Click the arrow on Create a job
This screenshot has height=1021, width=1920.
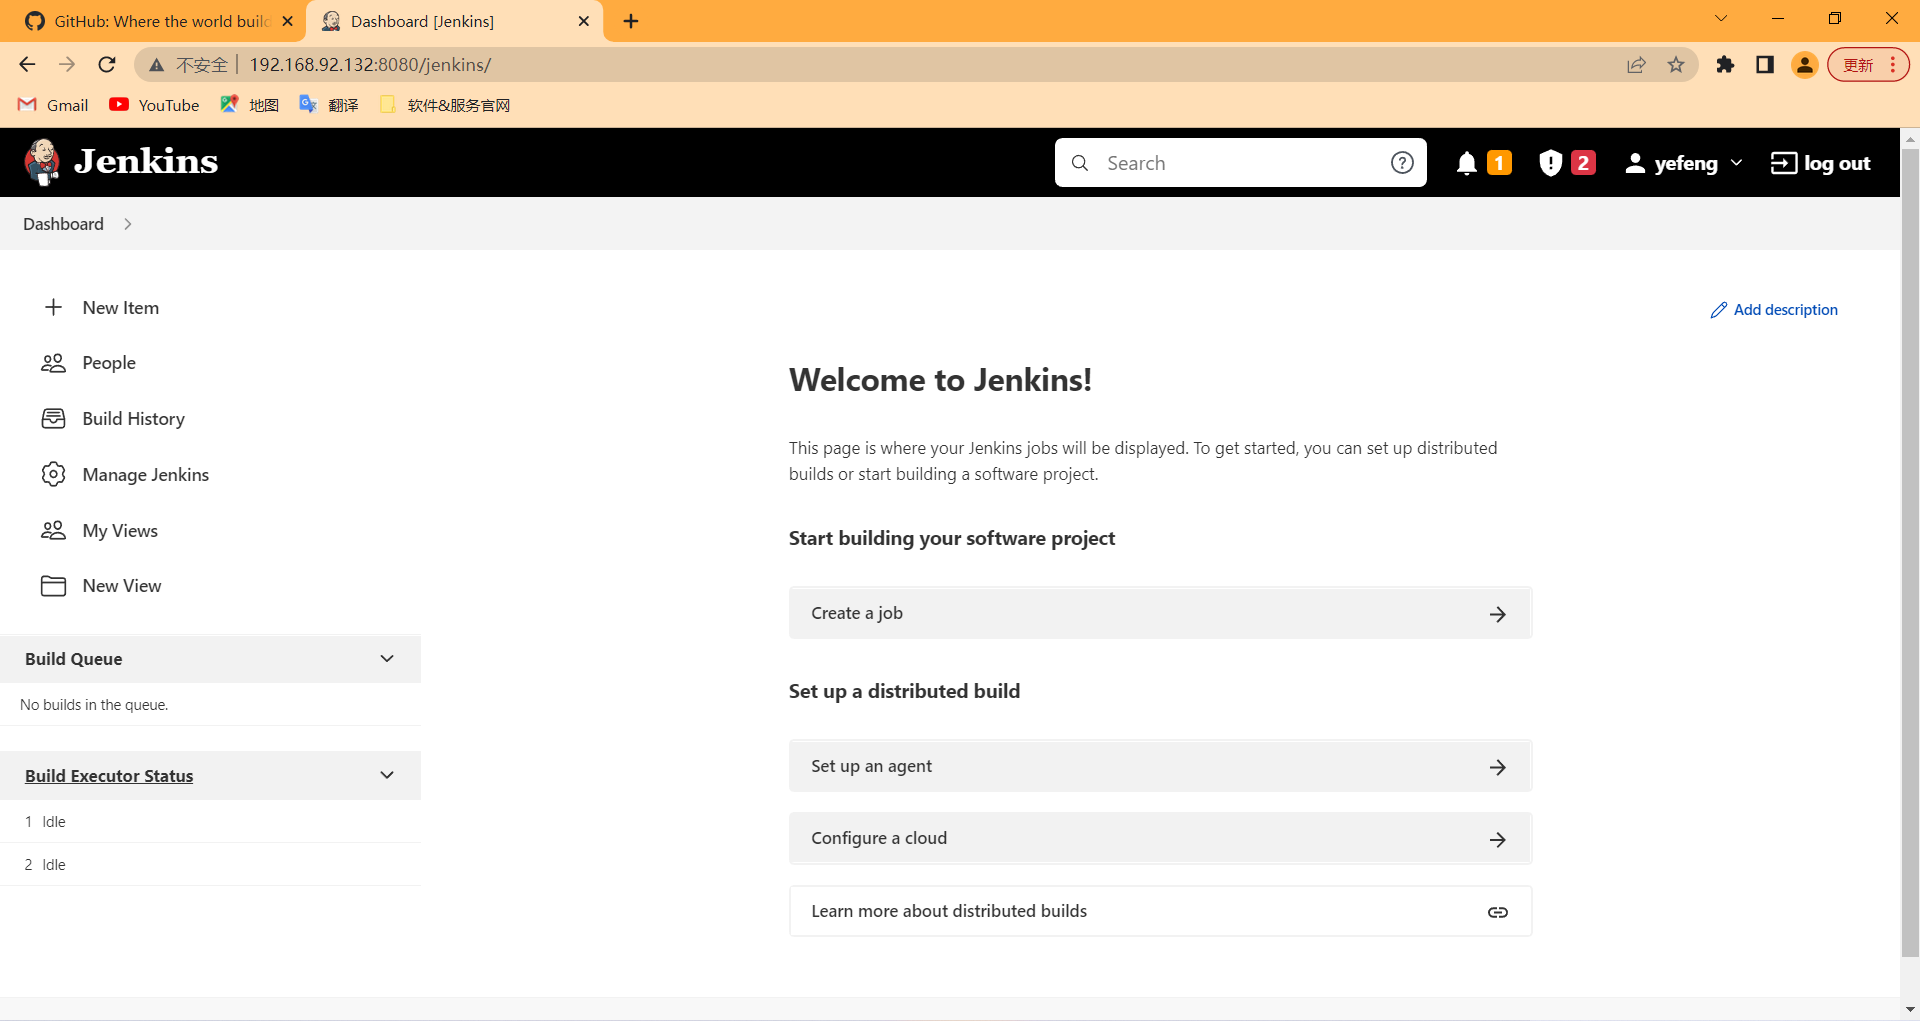coord(1497,614)
